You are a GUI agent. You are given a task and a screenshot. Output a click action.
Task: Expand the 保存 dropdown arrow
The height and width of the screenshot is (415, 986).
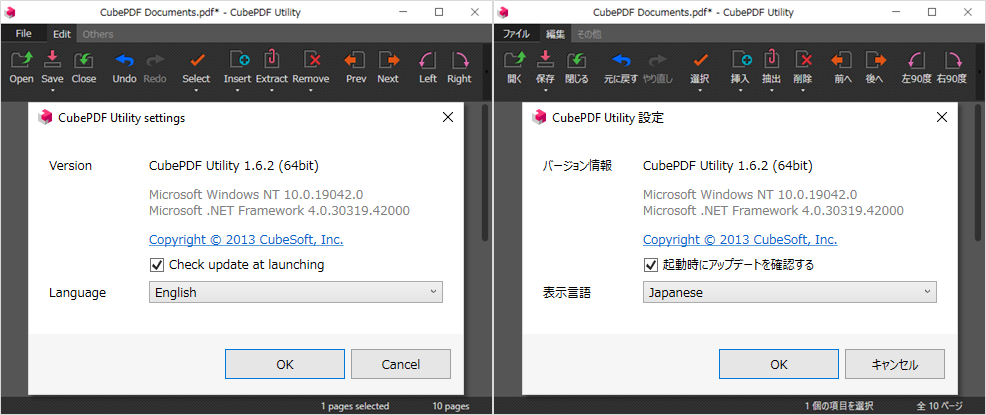pos(545,90)
